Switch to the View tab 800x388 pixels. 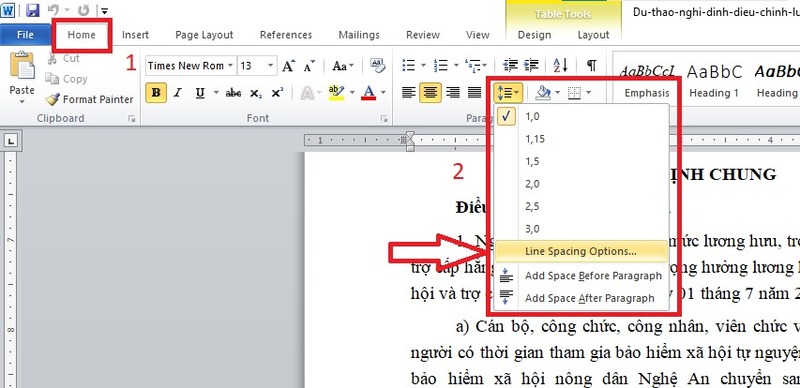[x=478, y=35]
